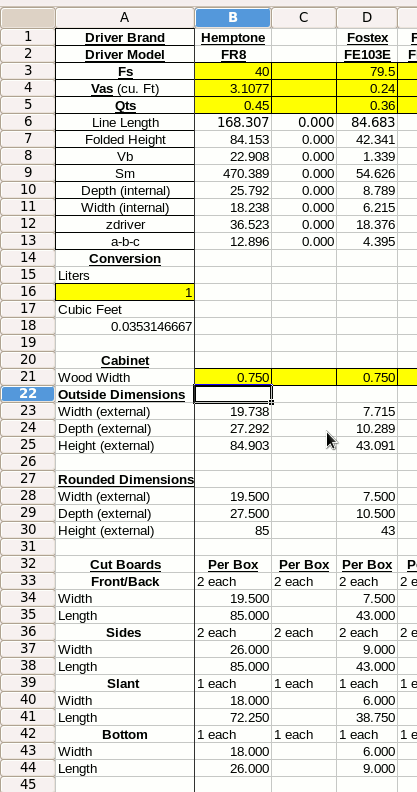Click the 84.683 cell
This screenshot has height=792, width=417.
[367, 123]
